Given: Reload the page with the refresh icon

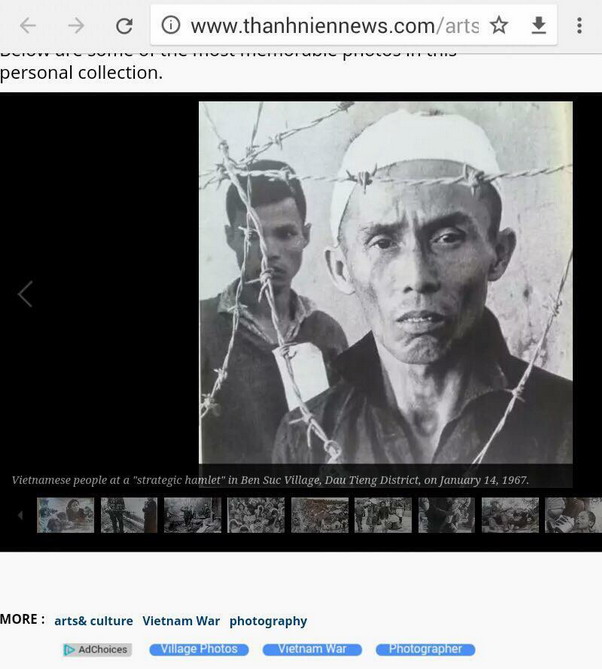Looking at the screenshot, I should pyautogui.click(x=124, y=26).
